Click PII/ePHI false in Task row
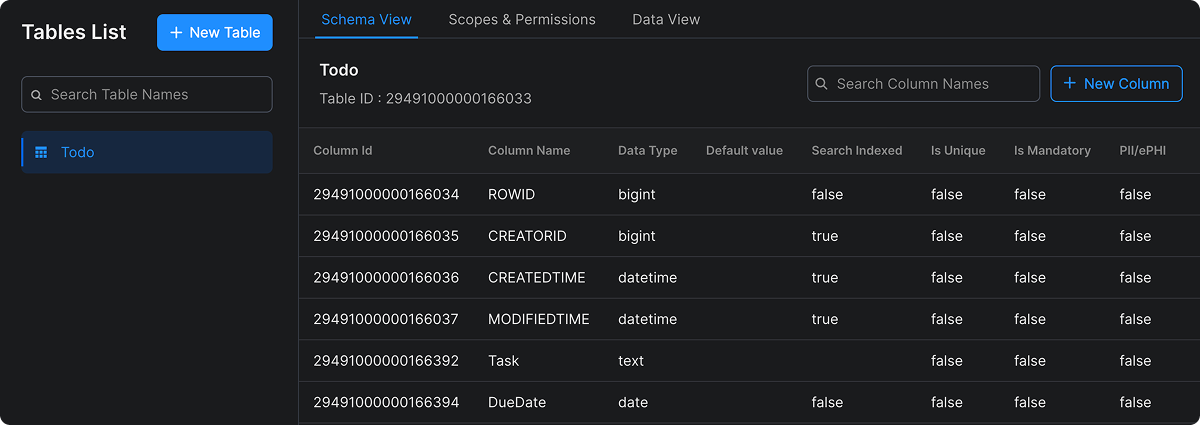Viewport: 1200px width, 425px height. [1136, 361]
